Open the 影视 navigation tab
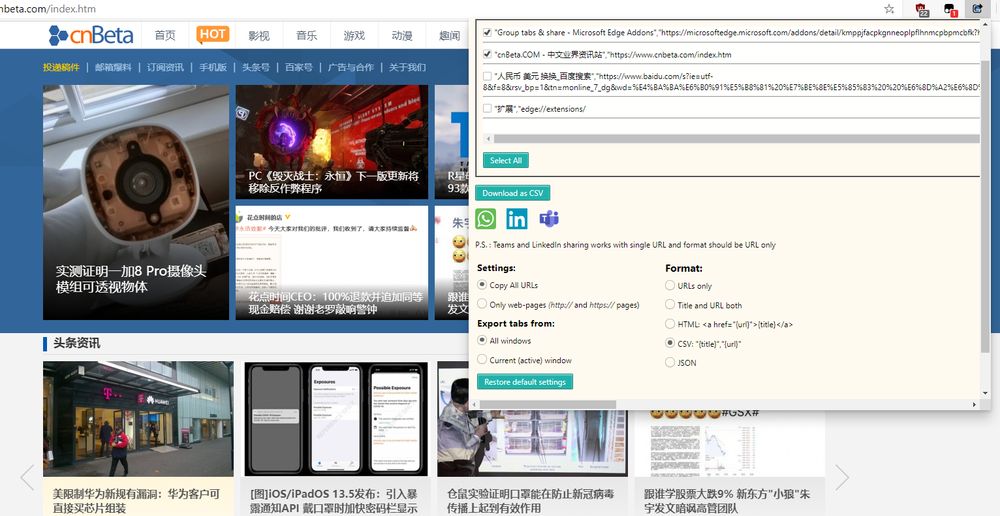The image size is (1000, 516). [x=258, y=36]
